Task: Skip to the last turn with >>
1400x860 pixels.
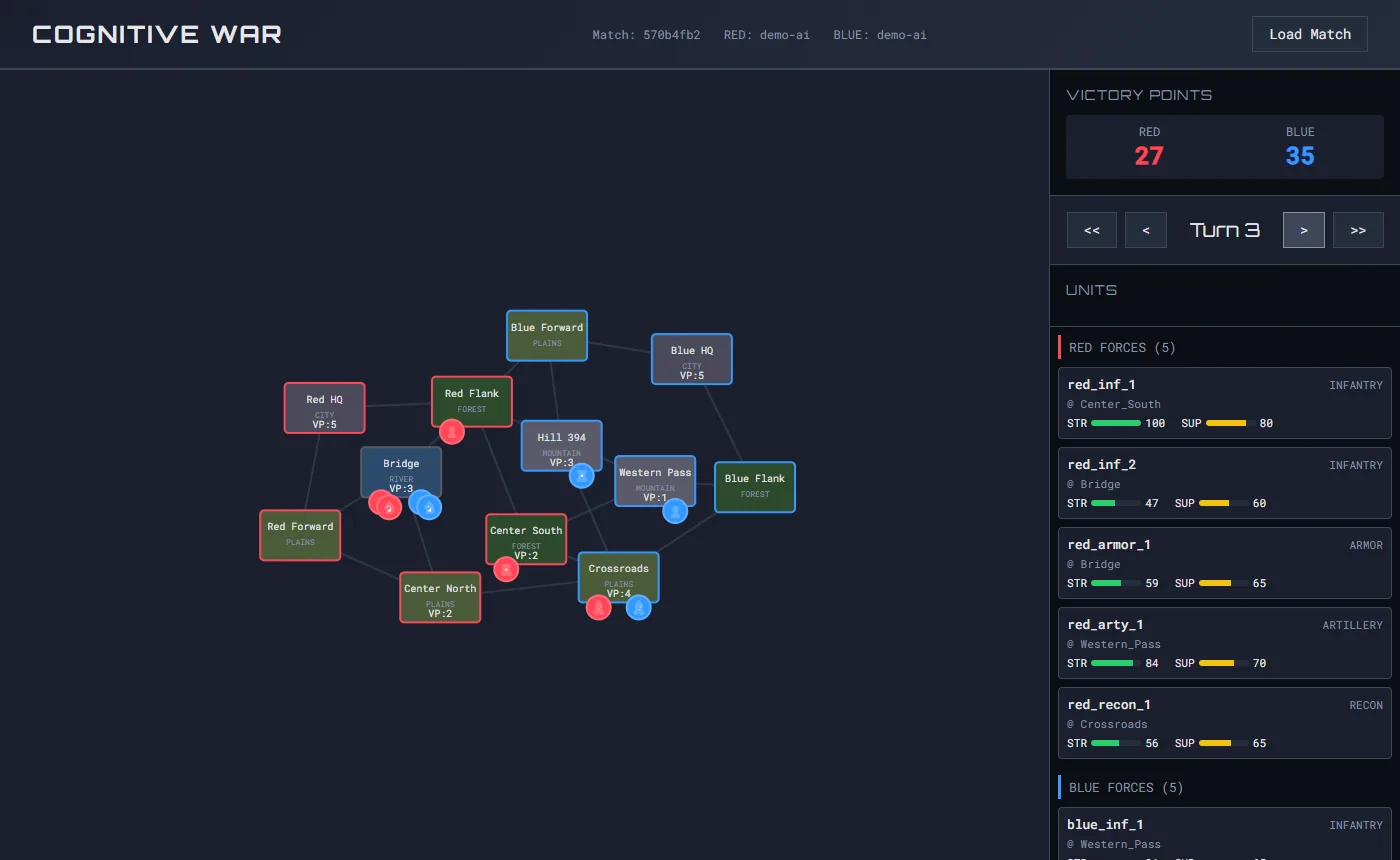Action: coord(1358,230)
